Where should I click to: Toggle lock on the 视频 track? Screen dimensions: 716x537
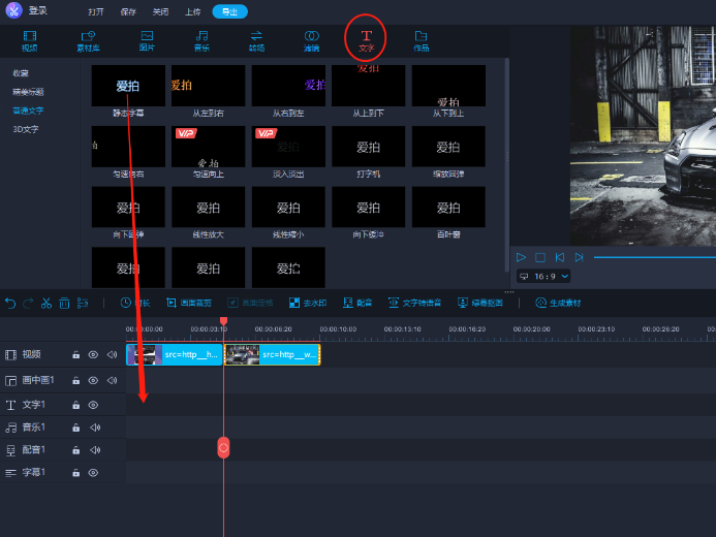click(x=76, y=355)
